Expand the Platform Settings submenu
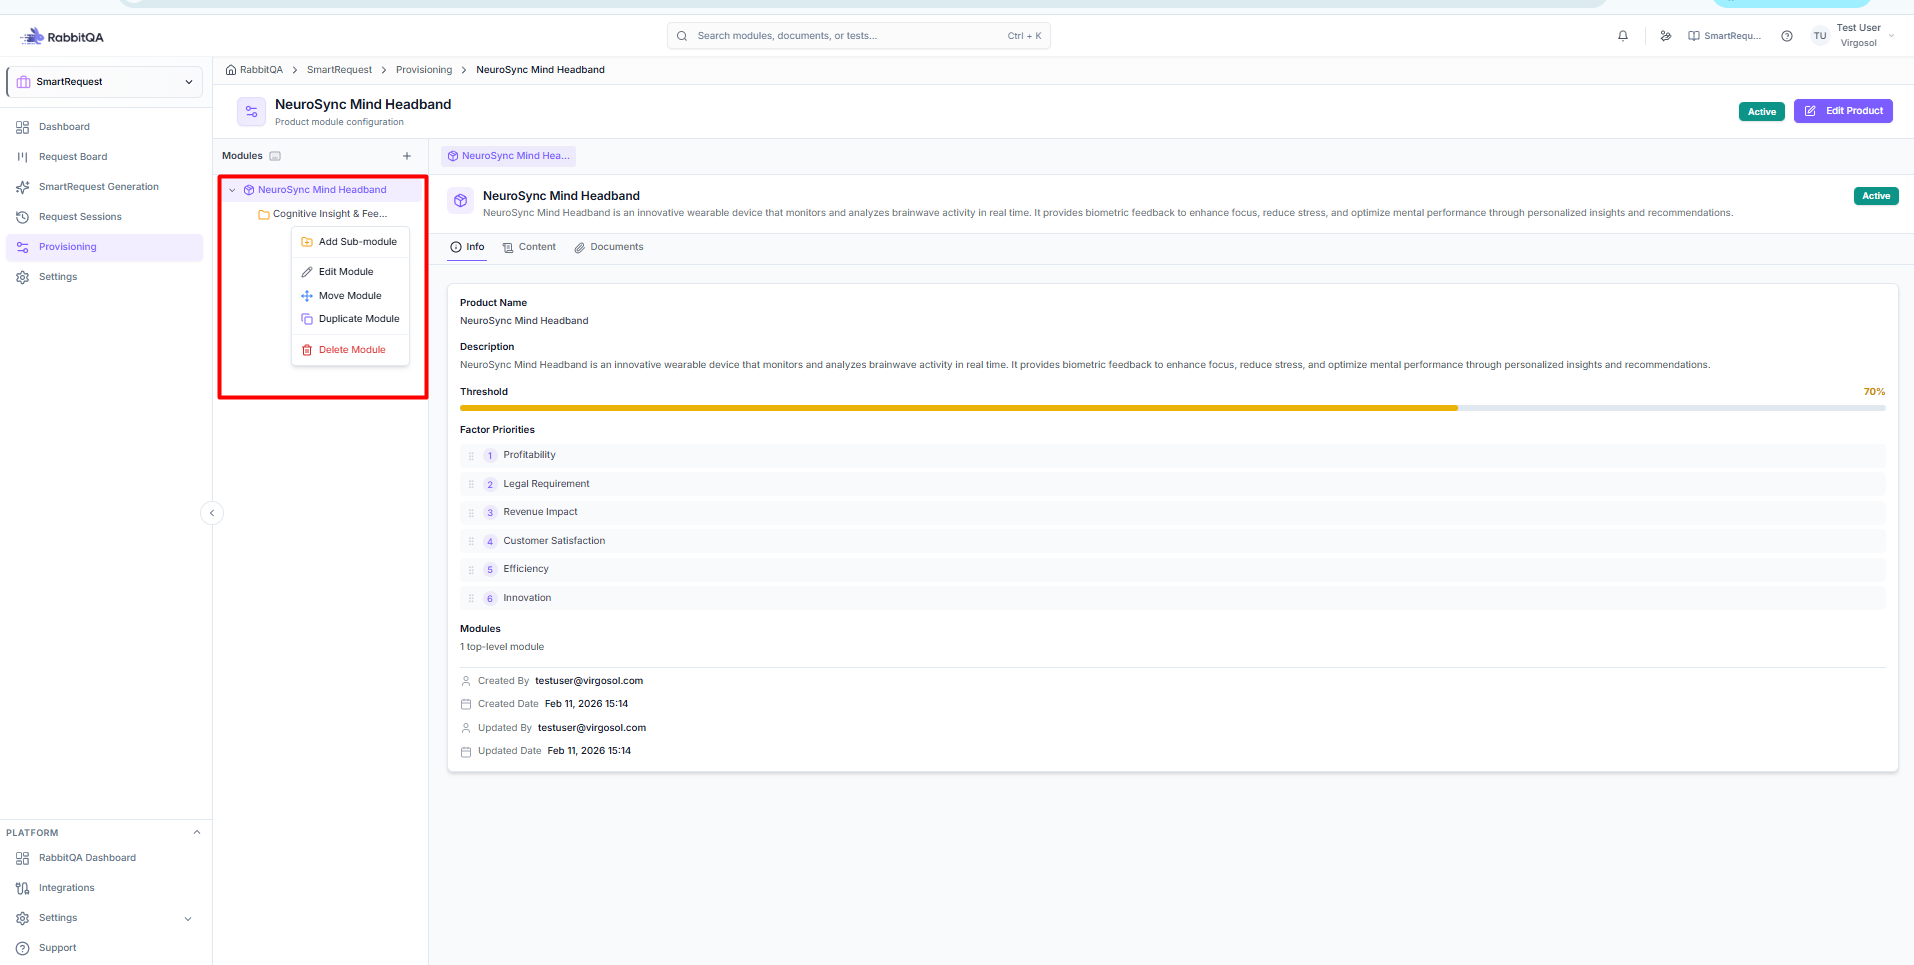This screenshot has height=965, width=1914. click(188, 919)
